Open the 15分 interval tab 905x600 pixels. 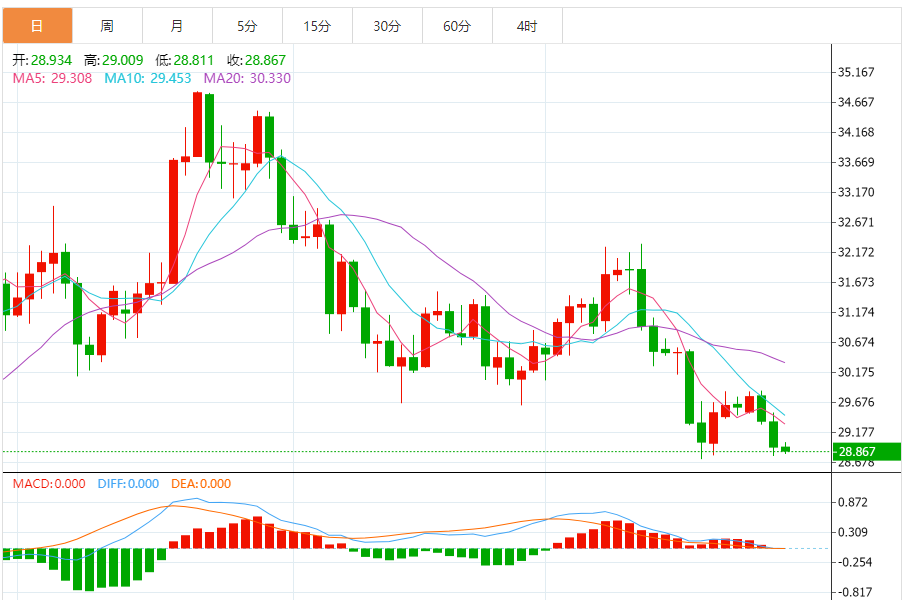pyautogui.click(x=317, y=26)
